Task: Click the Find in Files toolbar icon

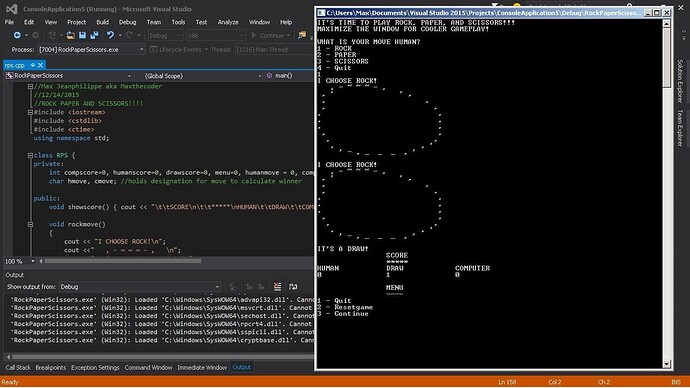Action: coord(302,35)
